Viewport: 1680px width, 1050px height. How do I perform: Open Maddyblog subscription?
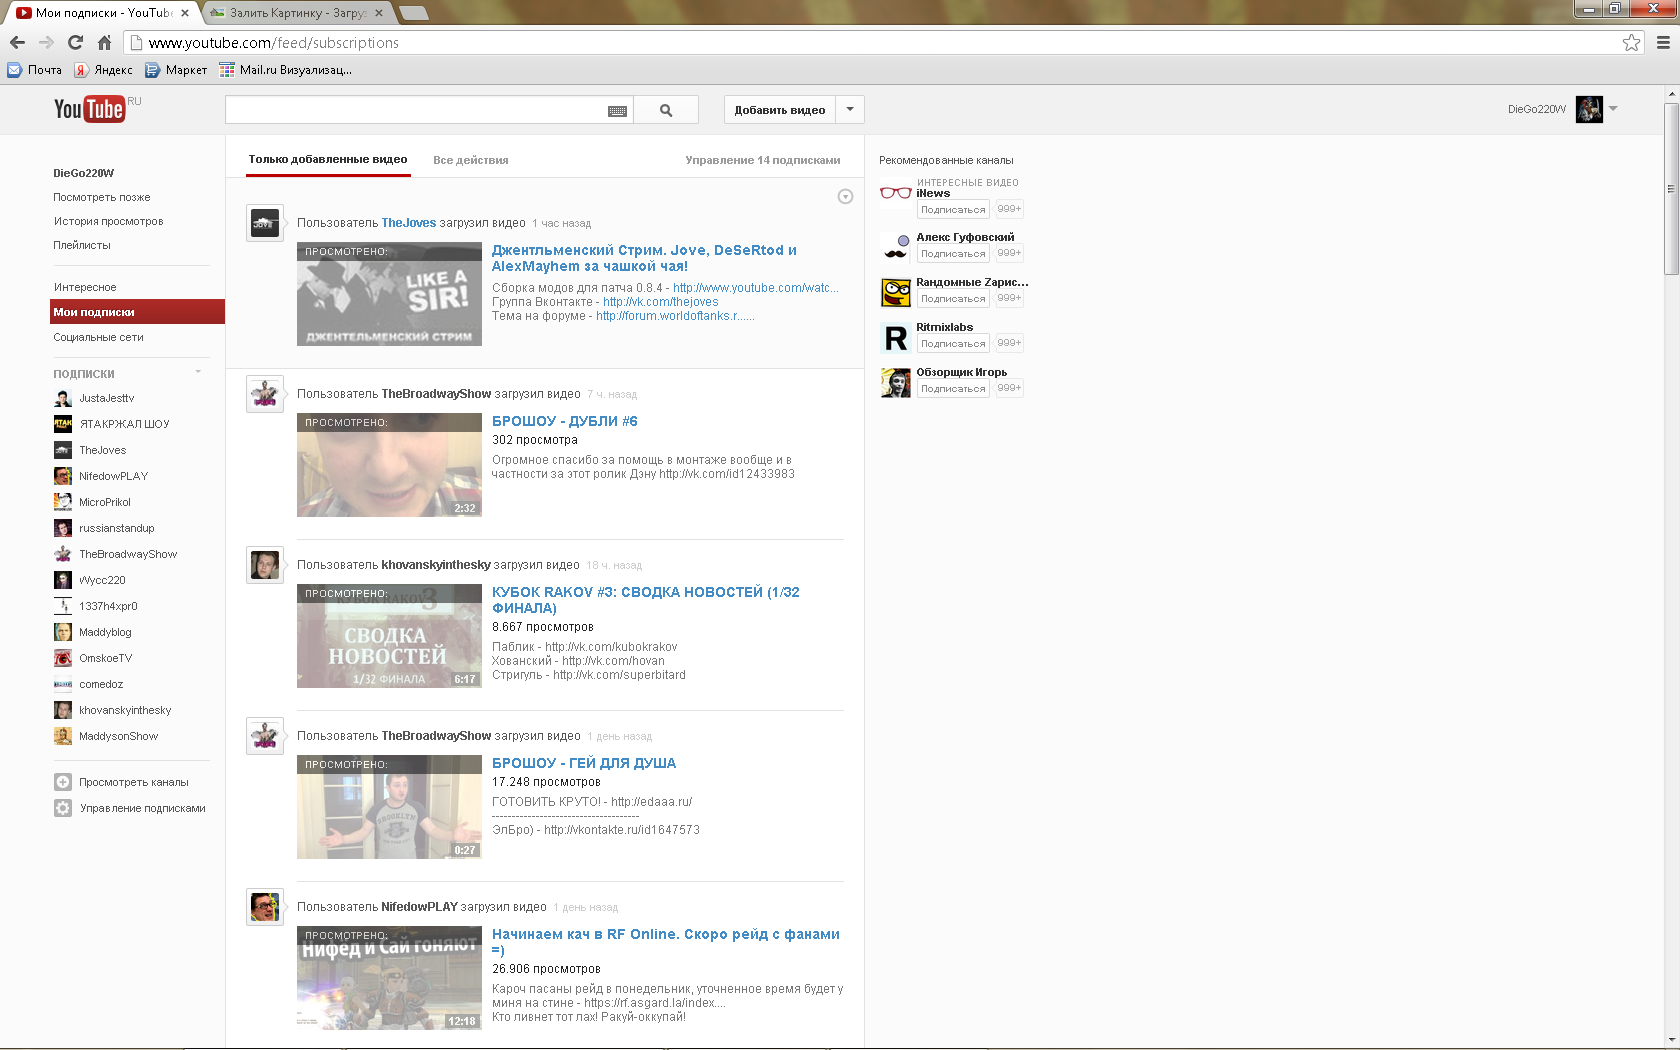(105, 632)
